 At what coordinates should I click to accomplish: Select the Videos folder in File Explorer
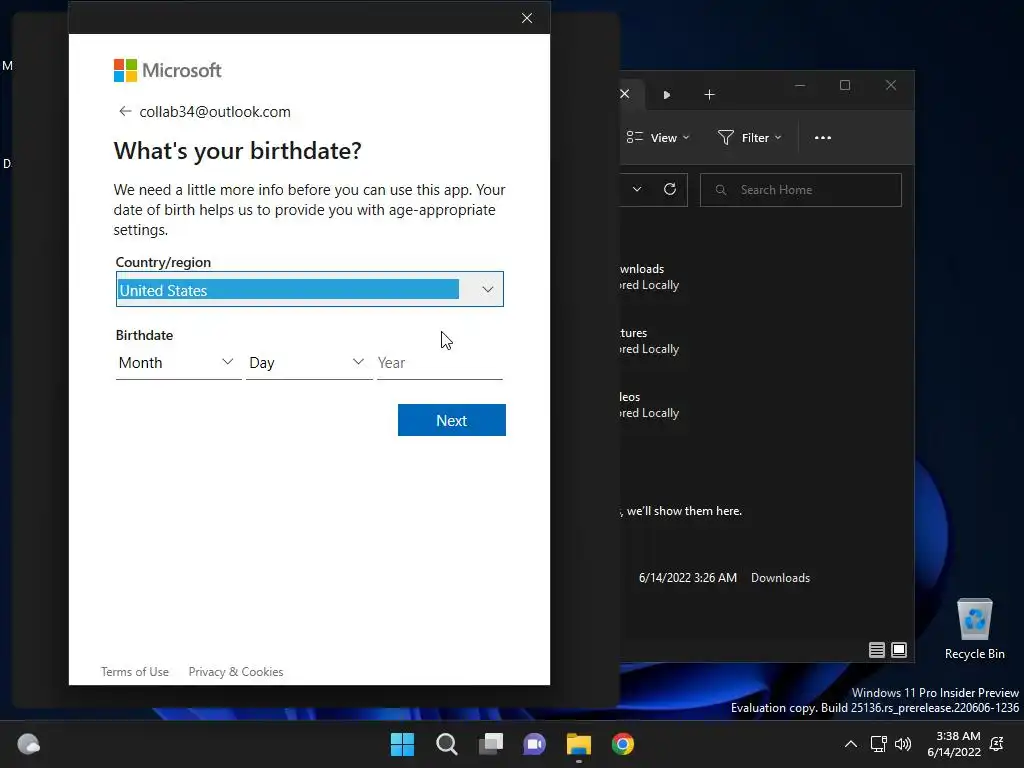coord(650,405)
